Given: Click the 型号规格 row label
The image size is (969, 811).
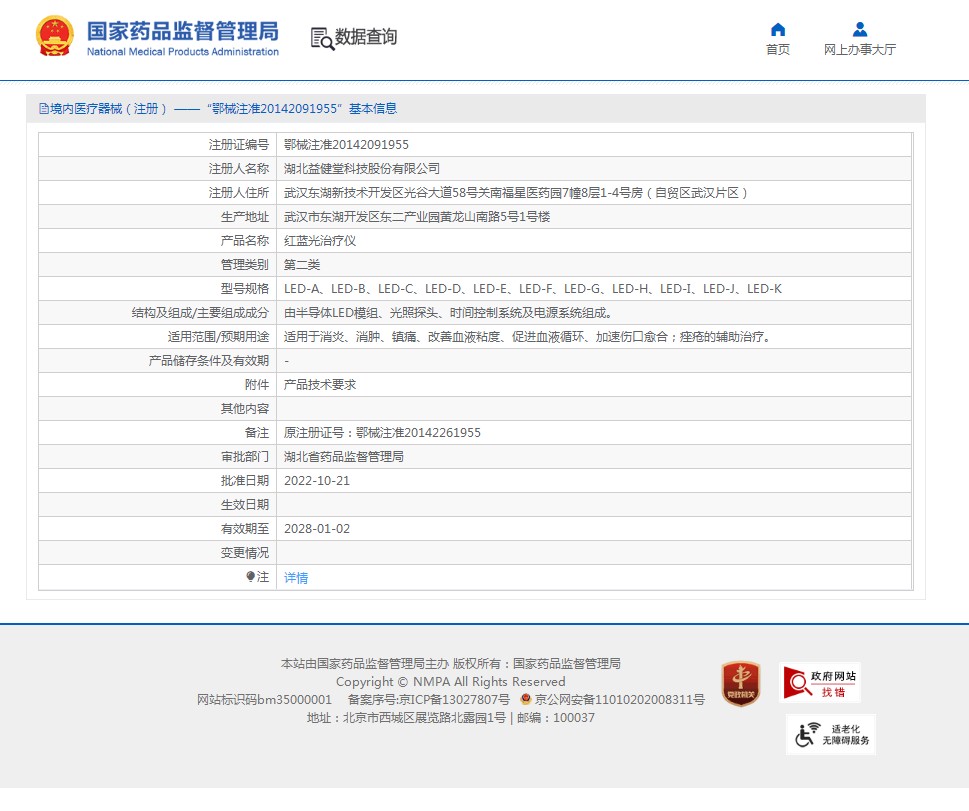Looking at the screenshot, I should (x=245, y=289).
